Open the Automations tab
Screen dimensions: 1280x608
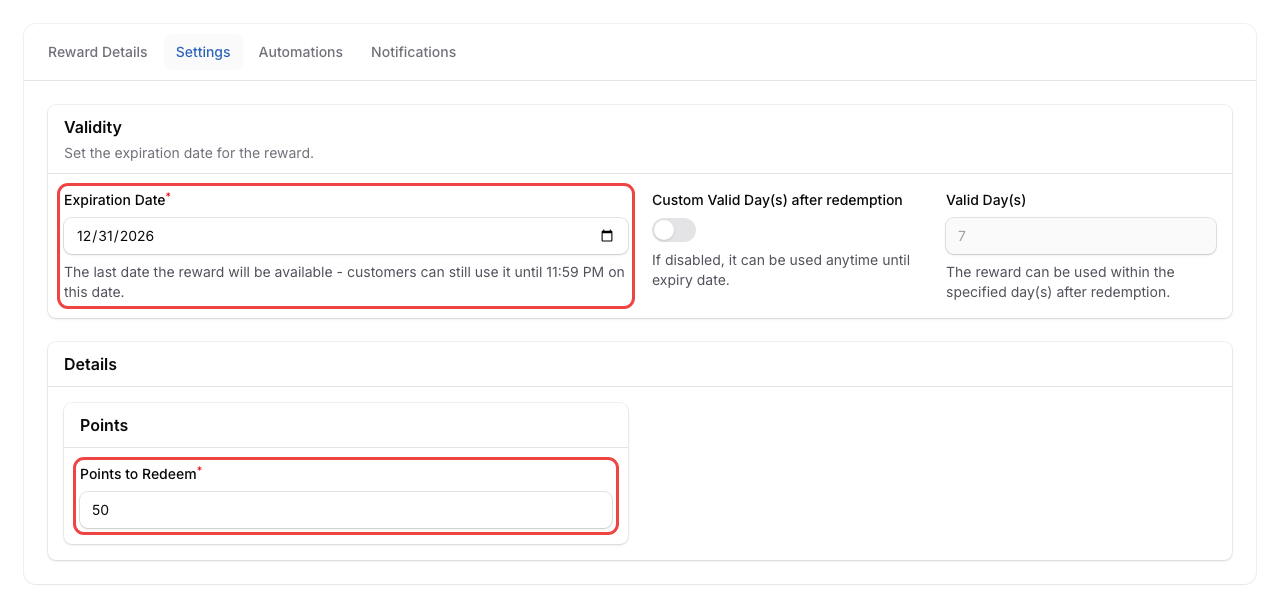point(300,52)
